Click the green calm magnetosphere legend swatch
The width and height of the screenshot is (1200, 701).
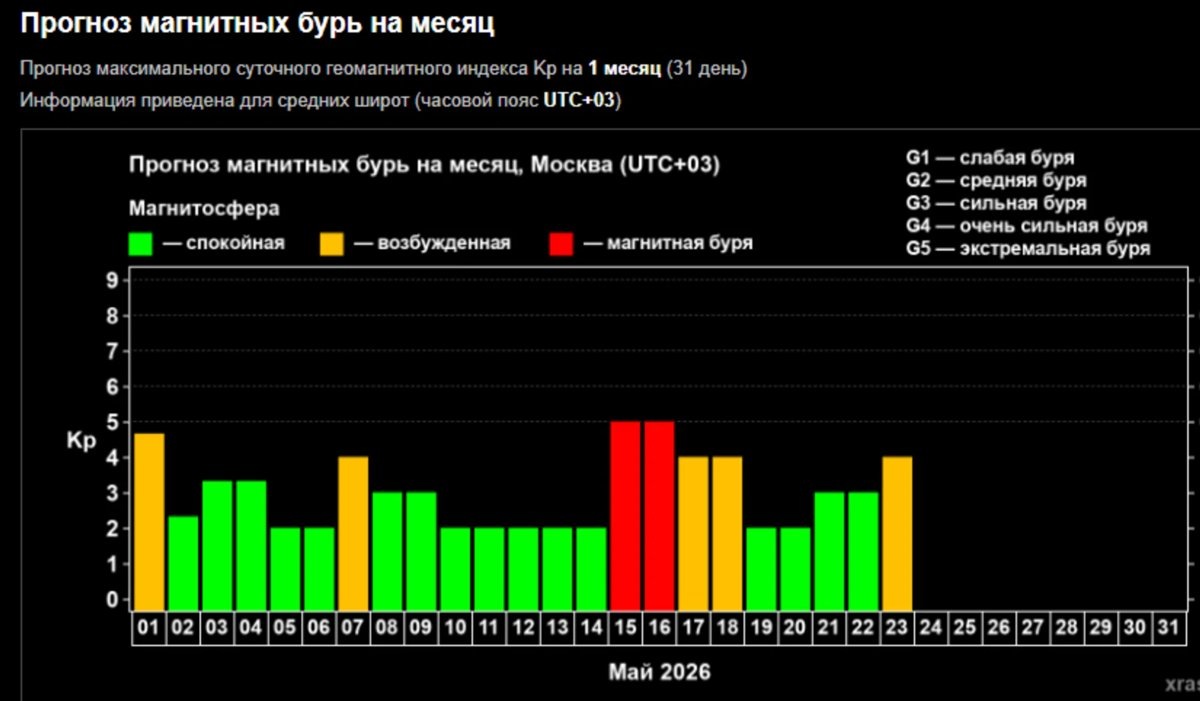[141, 243]
